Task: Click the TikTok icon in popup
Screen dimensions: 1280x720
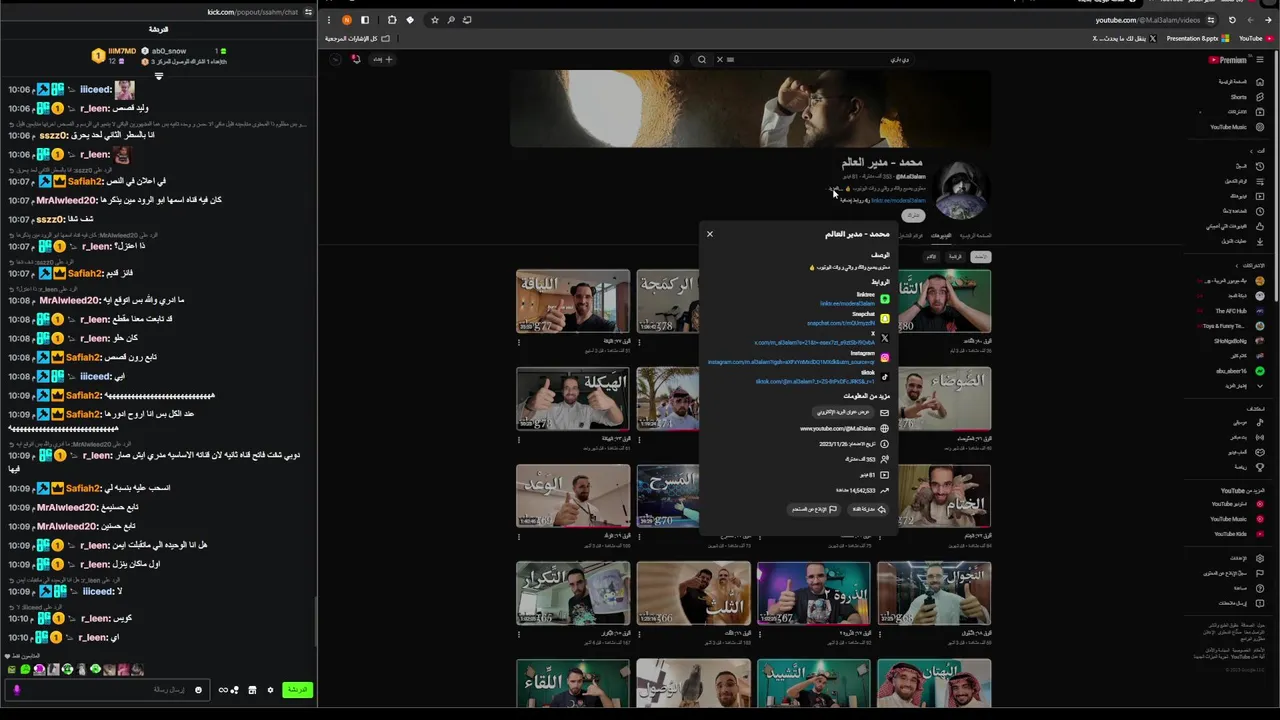Action: tap(884, 377)
